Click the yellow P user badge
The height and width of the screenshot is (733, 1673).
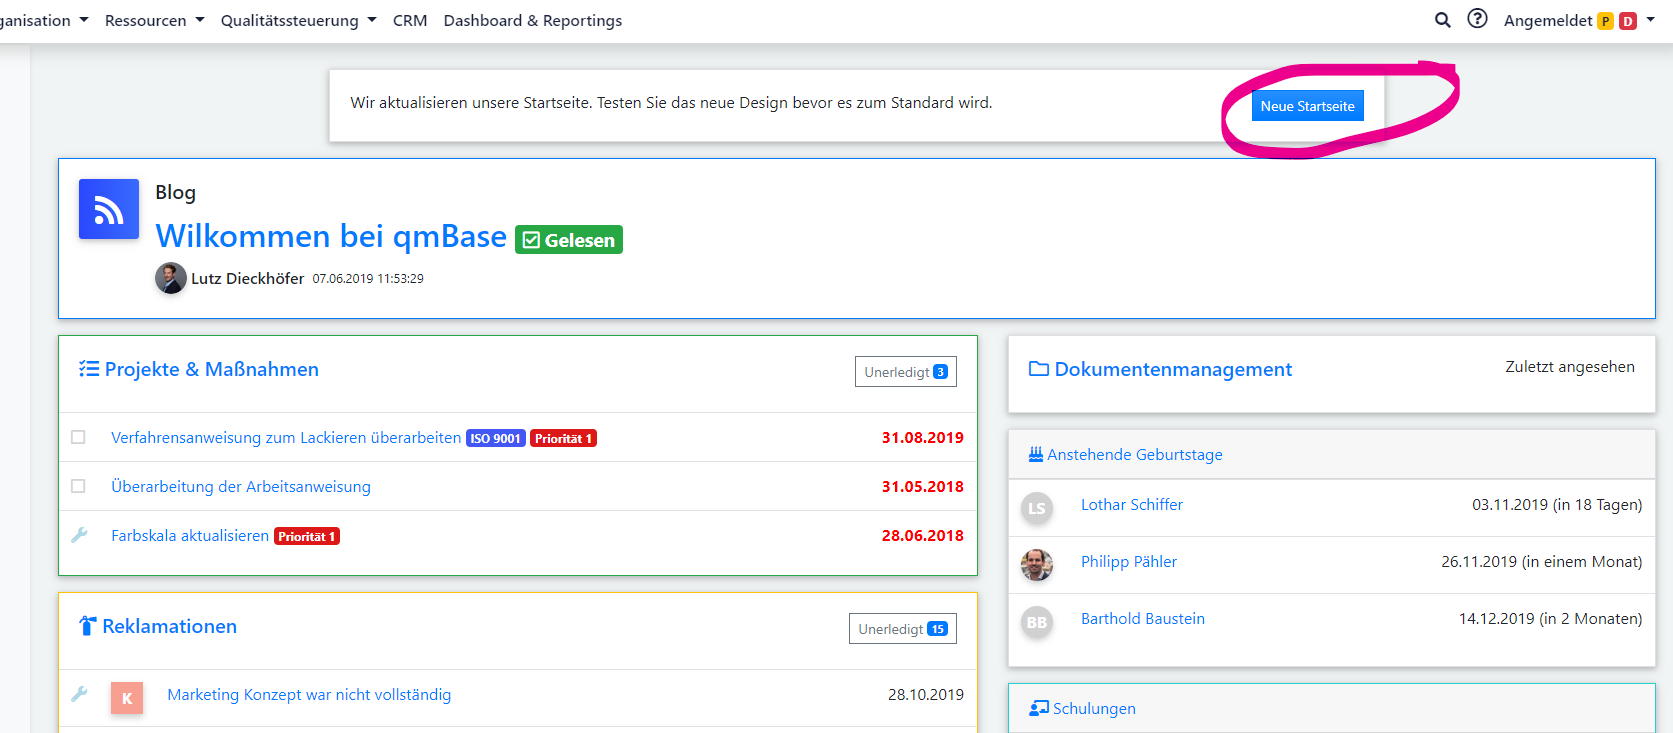1605,21
